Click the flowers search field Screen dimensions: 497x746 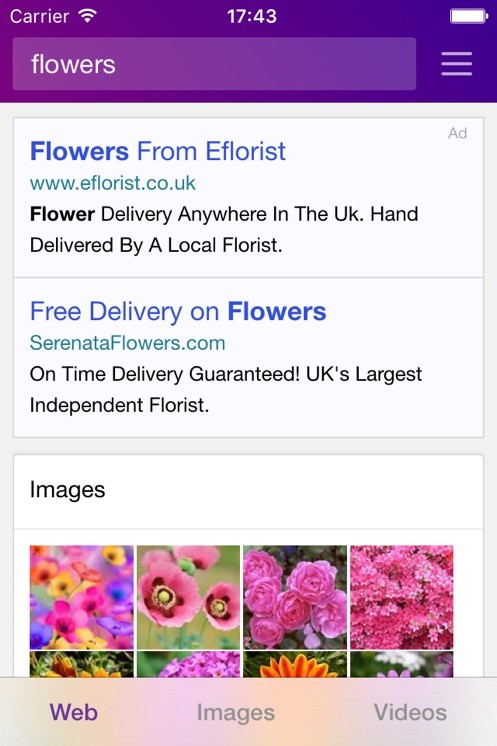click(214, 64)
